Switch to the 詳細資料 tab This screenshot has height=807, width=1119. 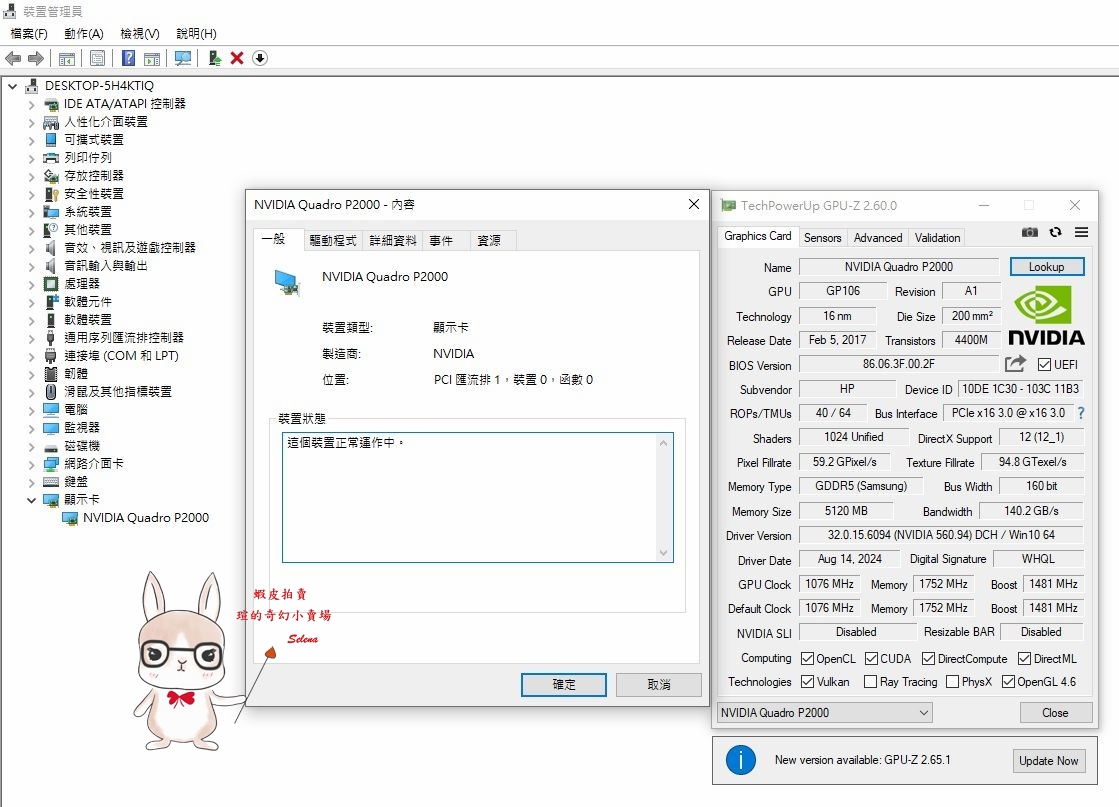[x=393, y=241]
